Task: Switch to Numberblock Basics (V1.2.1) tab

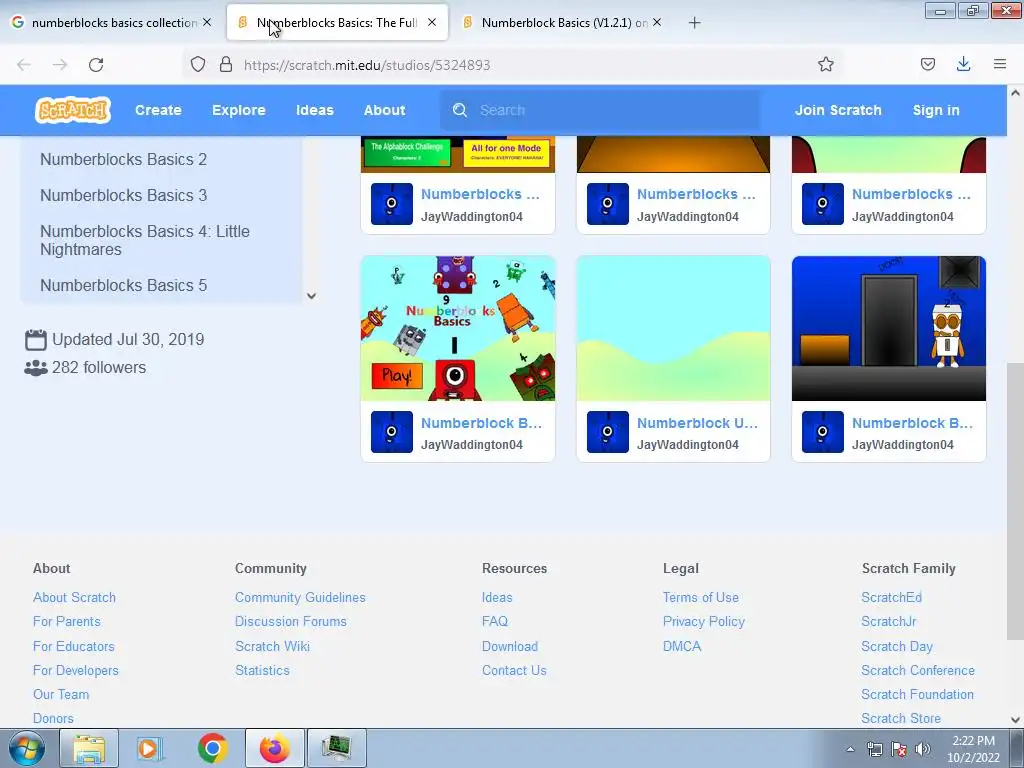Action: tap(565, 22)
